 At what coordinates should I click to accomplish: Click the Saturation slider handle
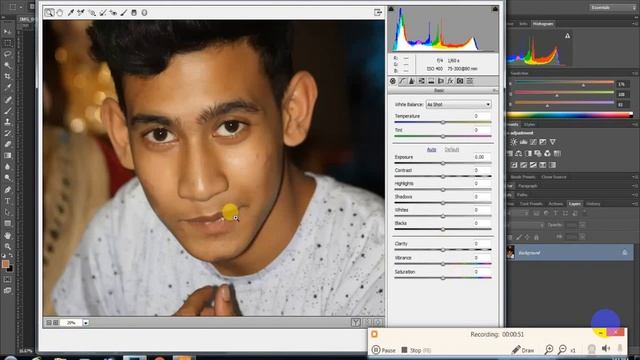click(443, 278)
